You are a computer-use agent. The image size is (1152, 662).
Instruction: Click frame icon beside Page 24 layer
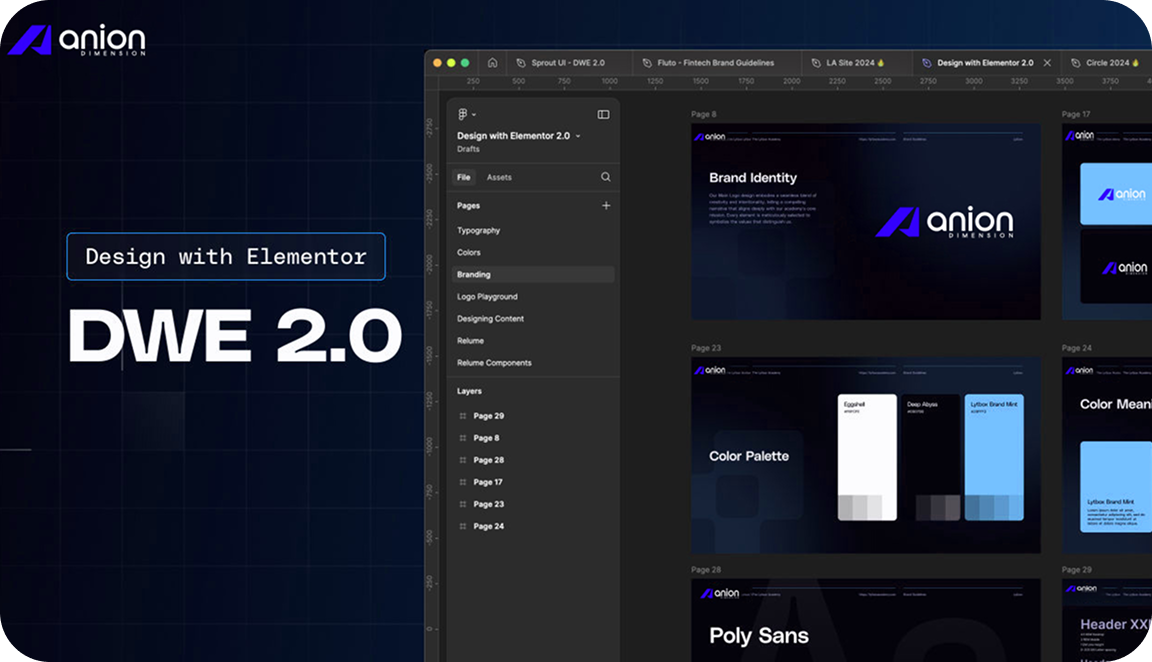[x=462, y=526]
